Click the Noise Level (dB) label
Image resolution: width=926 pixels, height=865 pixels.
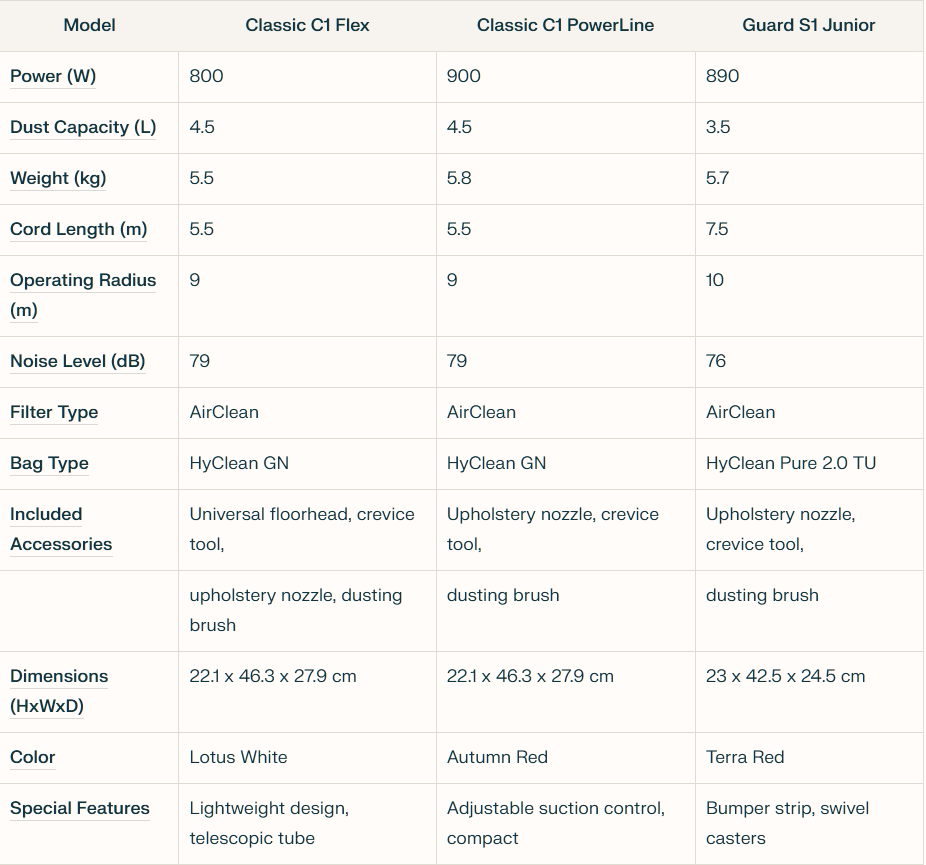click(77, 361)
